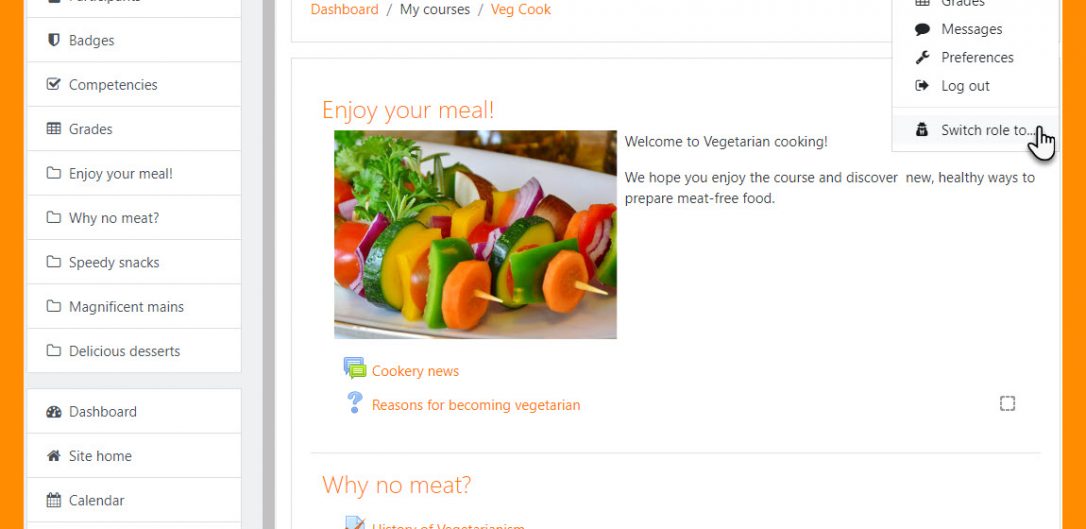The height and width of the screenshot is (529, 1086).
Task: Click the question mark choice activity icon
Action: click(x=355, y=402)
